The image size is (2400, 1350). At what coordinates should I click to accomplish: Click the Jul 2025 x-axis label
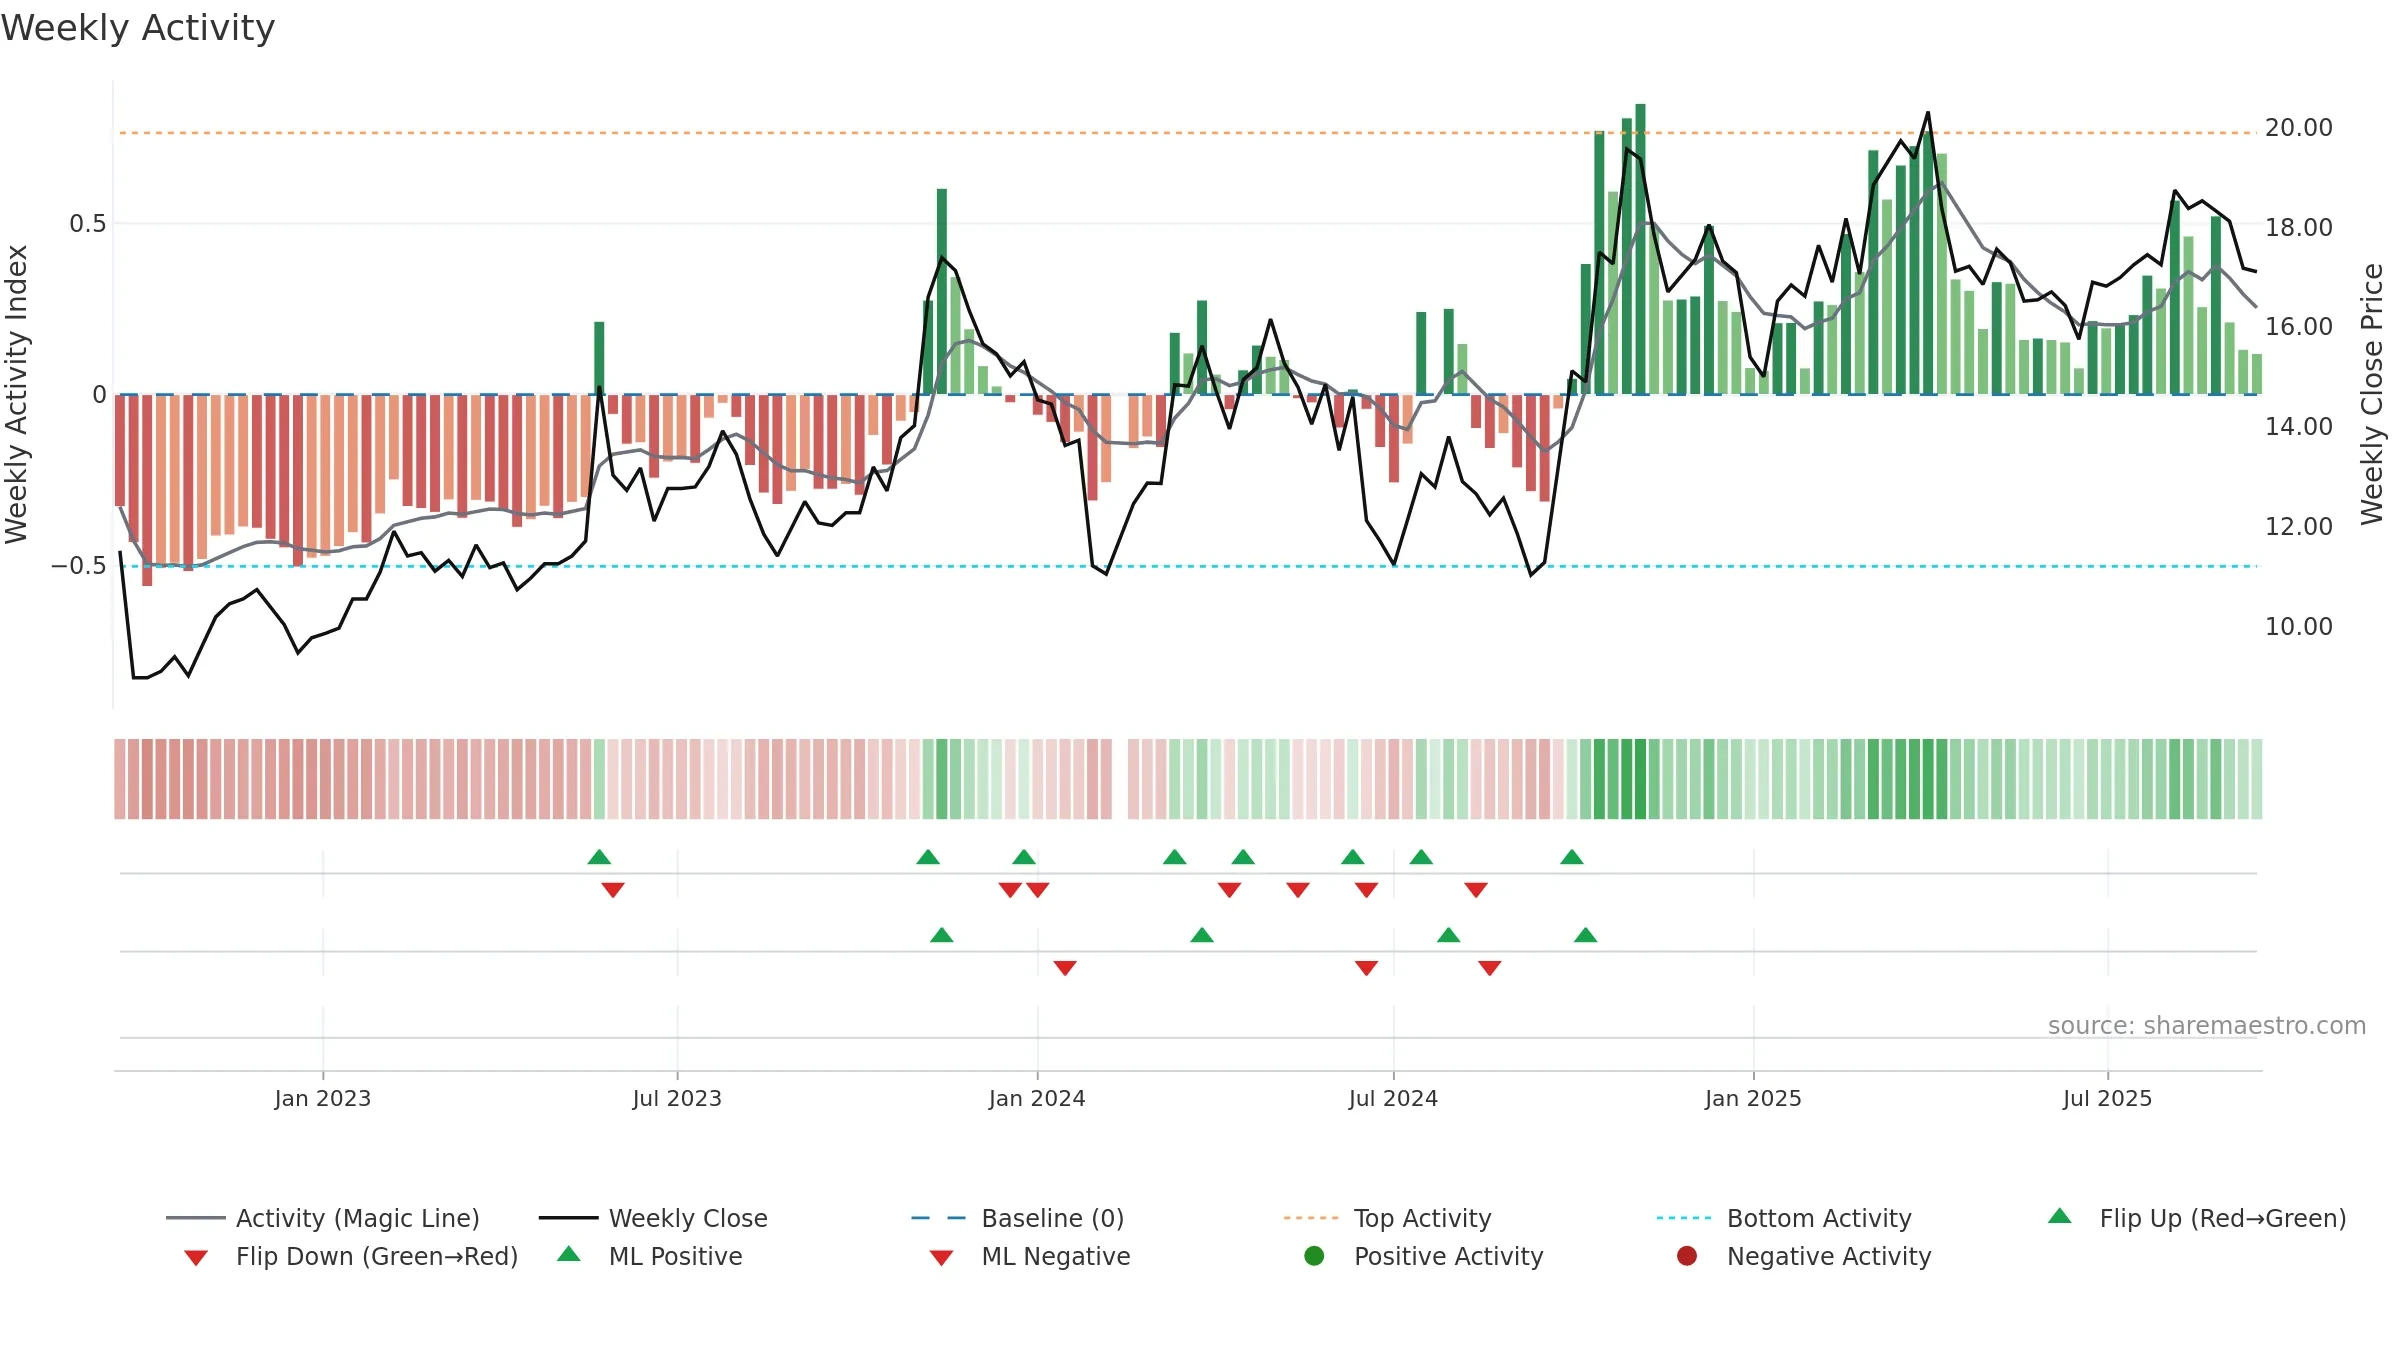[2107, 1098]
